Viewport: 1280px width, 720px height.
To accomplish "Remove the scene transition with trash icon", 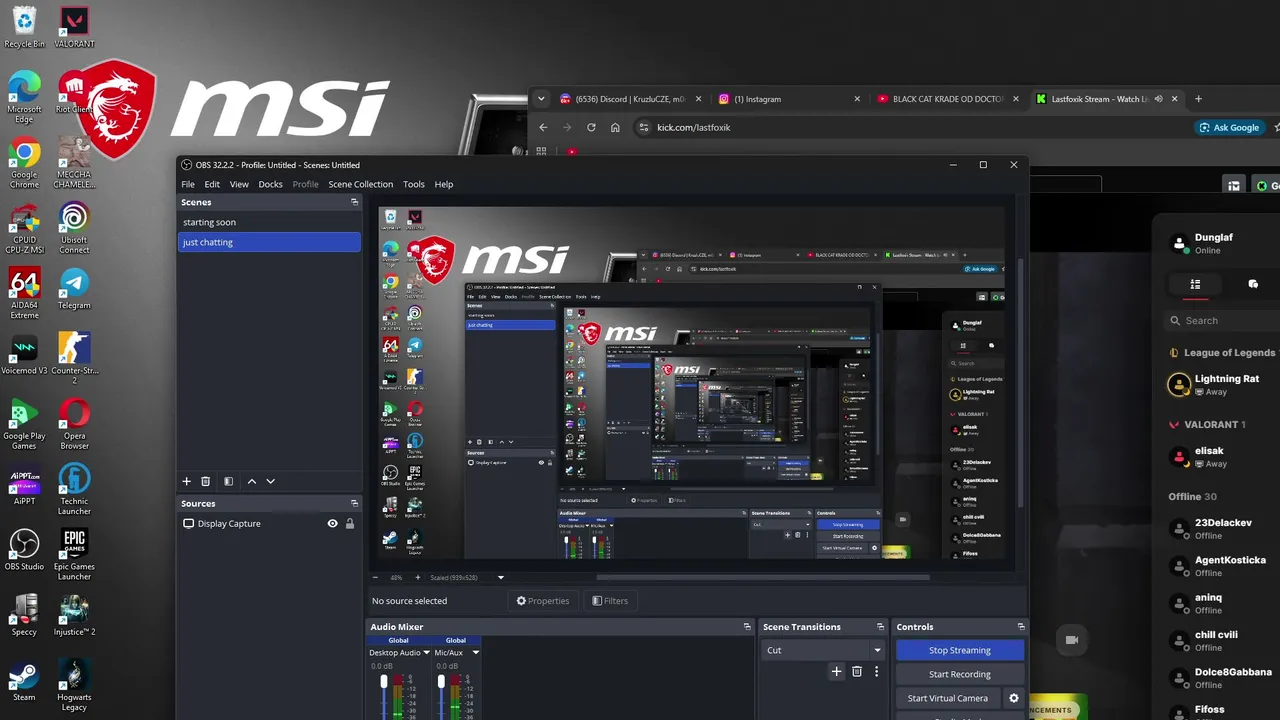I will [x=857, y=672].
